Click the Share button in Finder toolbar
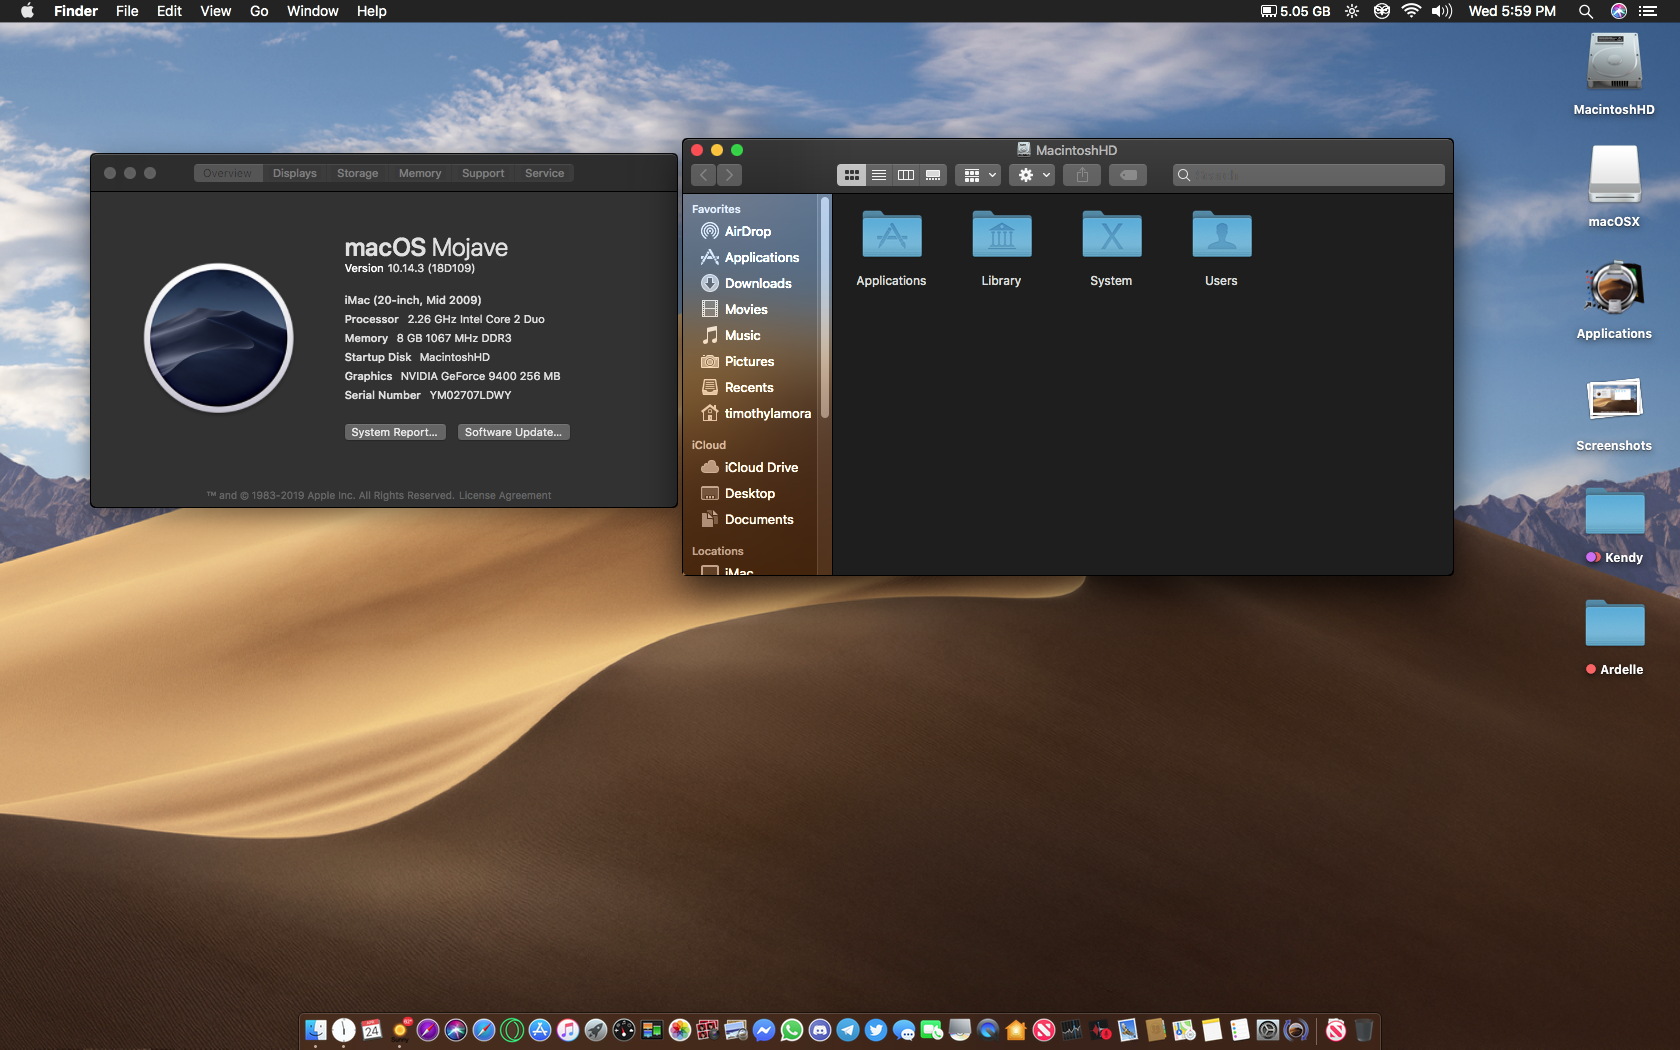This screenshot has width=1680, height=1050. [1082, 175]
